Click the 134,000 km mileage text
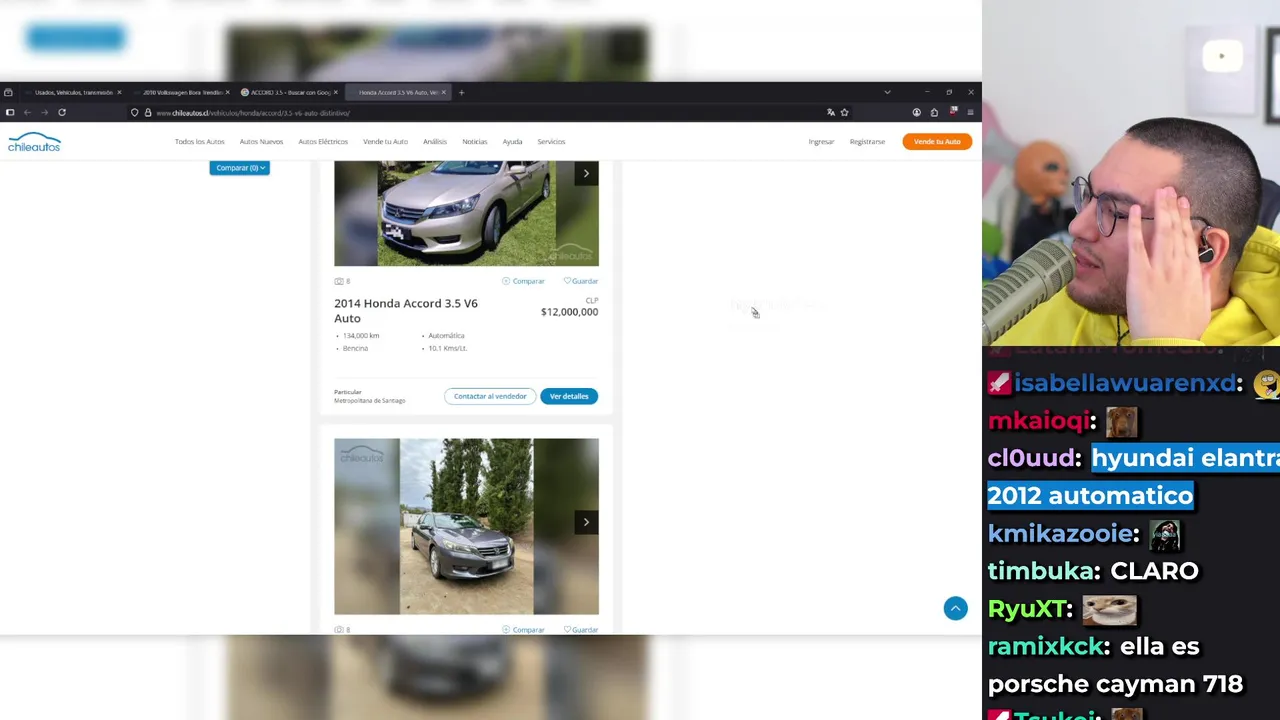 pyautogui.click(x=361, y=336)
